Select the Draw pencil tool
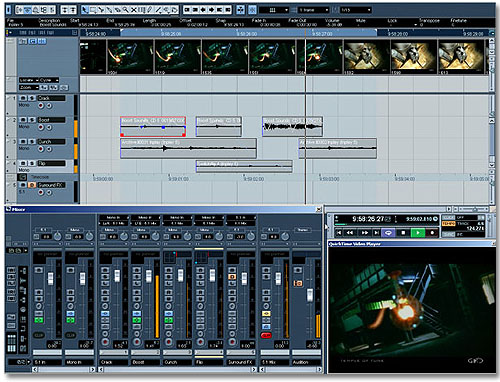The height and width of the screenshot is (382, 500). (x=150, y=10)
